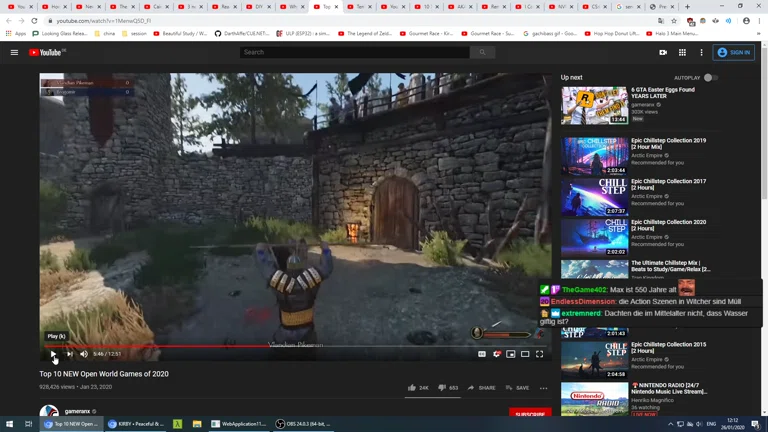This screenshot has height=432, width=768.
Task: Toggle subtitles with the captions button
Action: [481, 354]
